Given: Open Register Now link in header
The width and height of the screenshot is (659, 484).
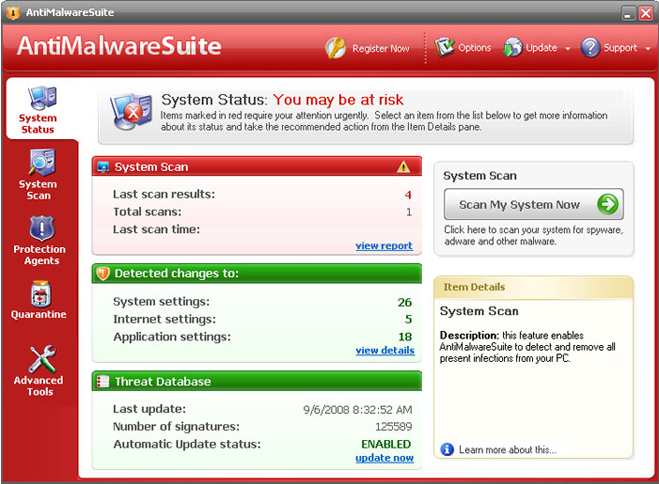Looking at the screenshot, I should (381, 49).
